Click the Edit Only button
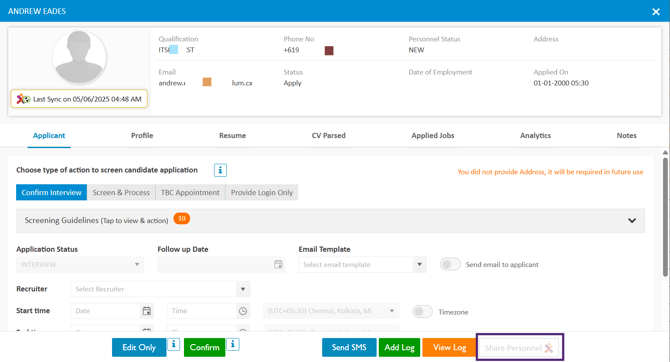 139,347
